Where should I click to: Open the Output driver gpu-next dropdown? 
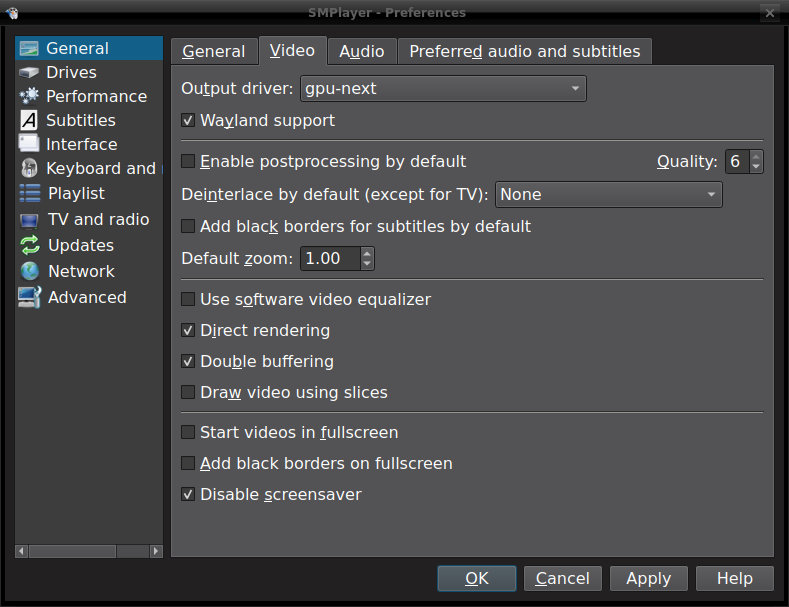click(443, 89)
